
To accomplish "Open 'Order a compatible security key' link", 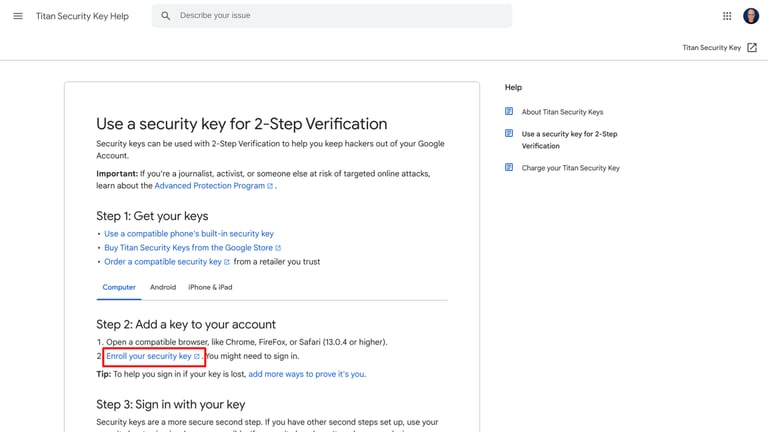I will coord(163,262).
